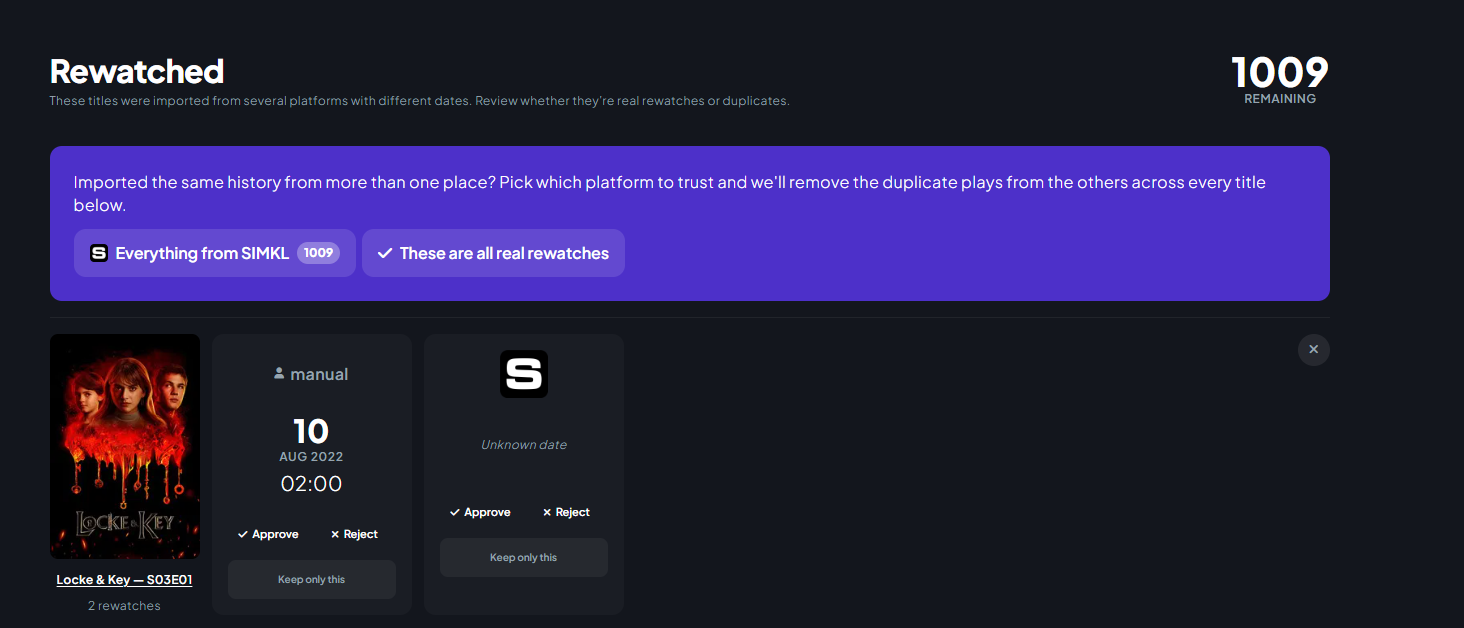Click the SIMKL logo in the second card
1464x628 pixels.
click(x=524, y=374)
